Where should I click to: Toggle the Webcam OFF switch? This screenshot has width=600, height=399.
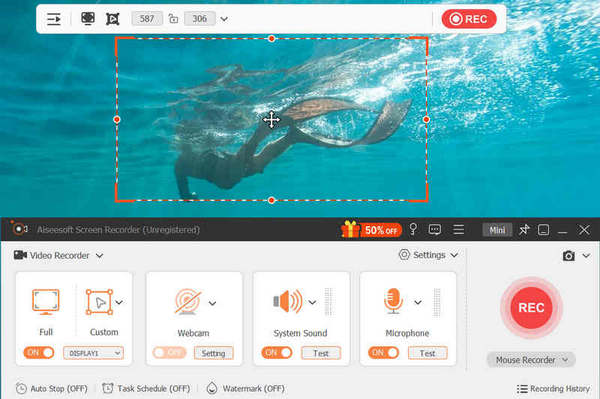tap(169, 352)
